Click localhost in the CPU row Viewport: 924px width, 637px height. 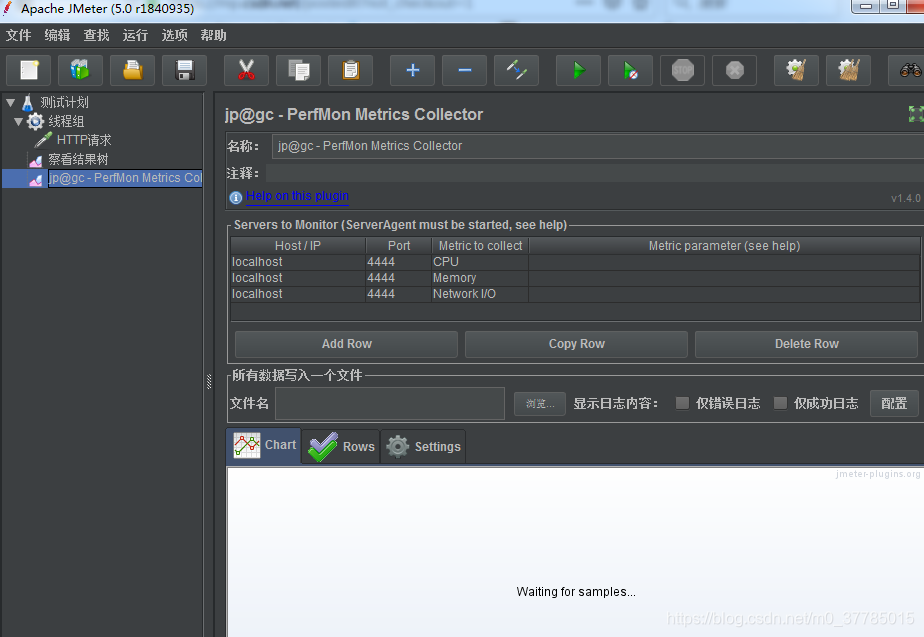point(298,262)
